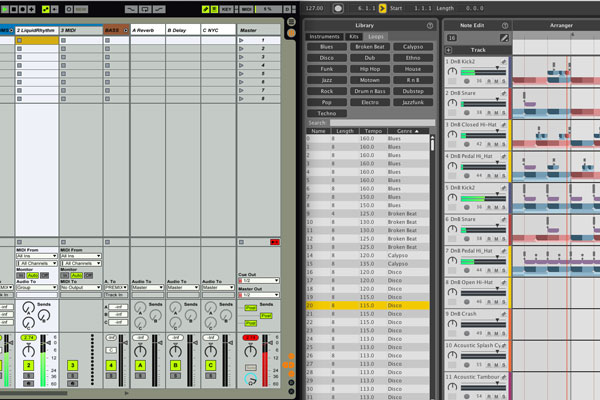Toggle track activator 2 in mixer
This screenshot has height=400, width=600.
click(x=28, y=365)
